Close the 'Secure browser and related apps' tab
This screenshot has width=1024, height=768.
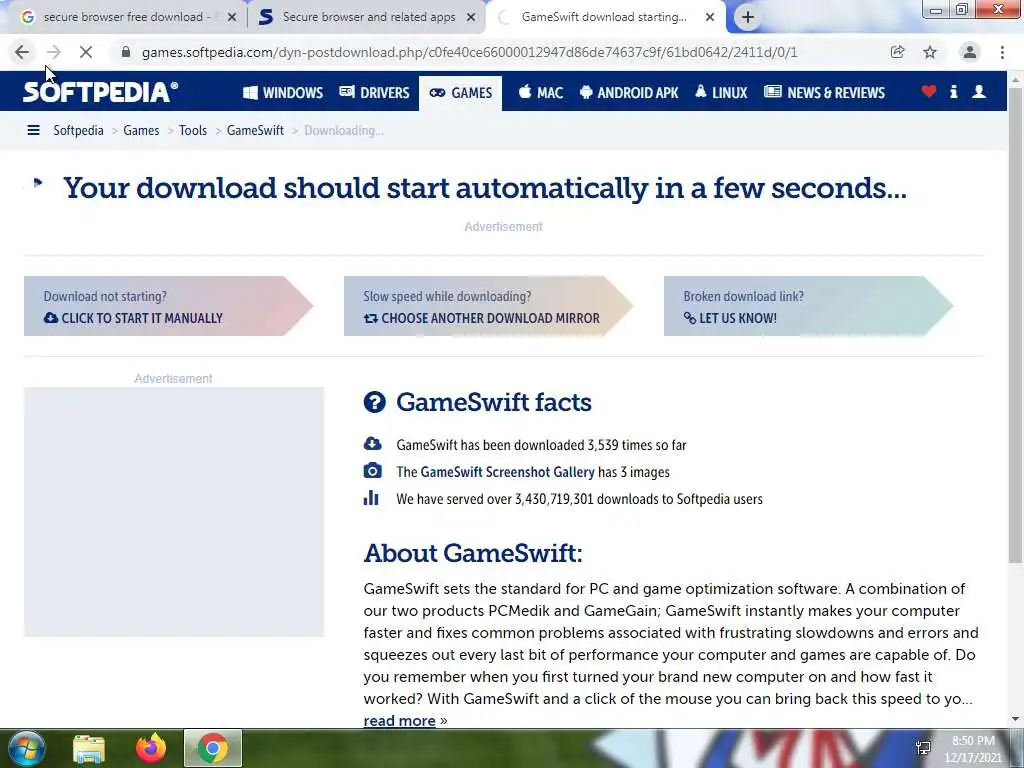[x=471, y=18]
